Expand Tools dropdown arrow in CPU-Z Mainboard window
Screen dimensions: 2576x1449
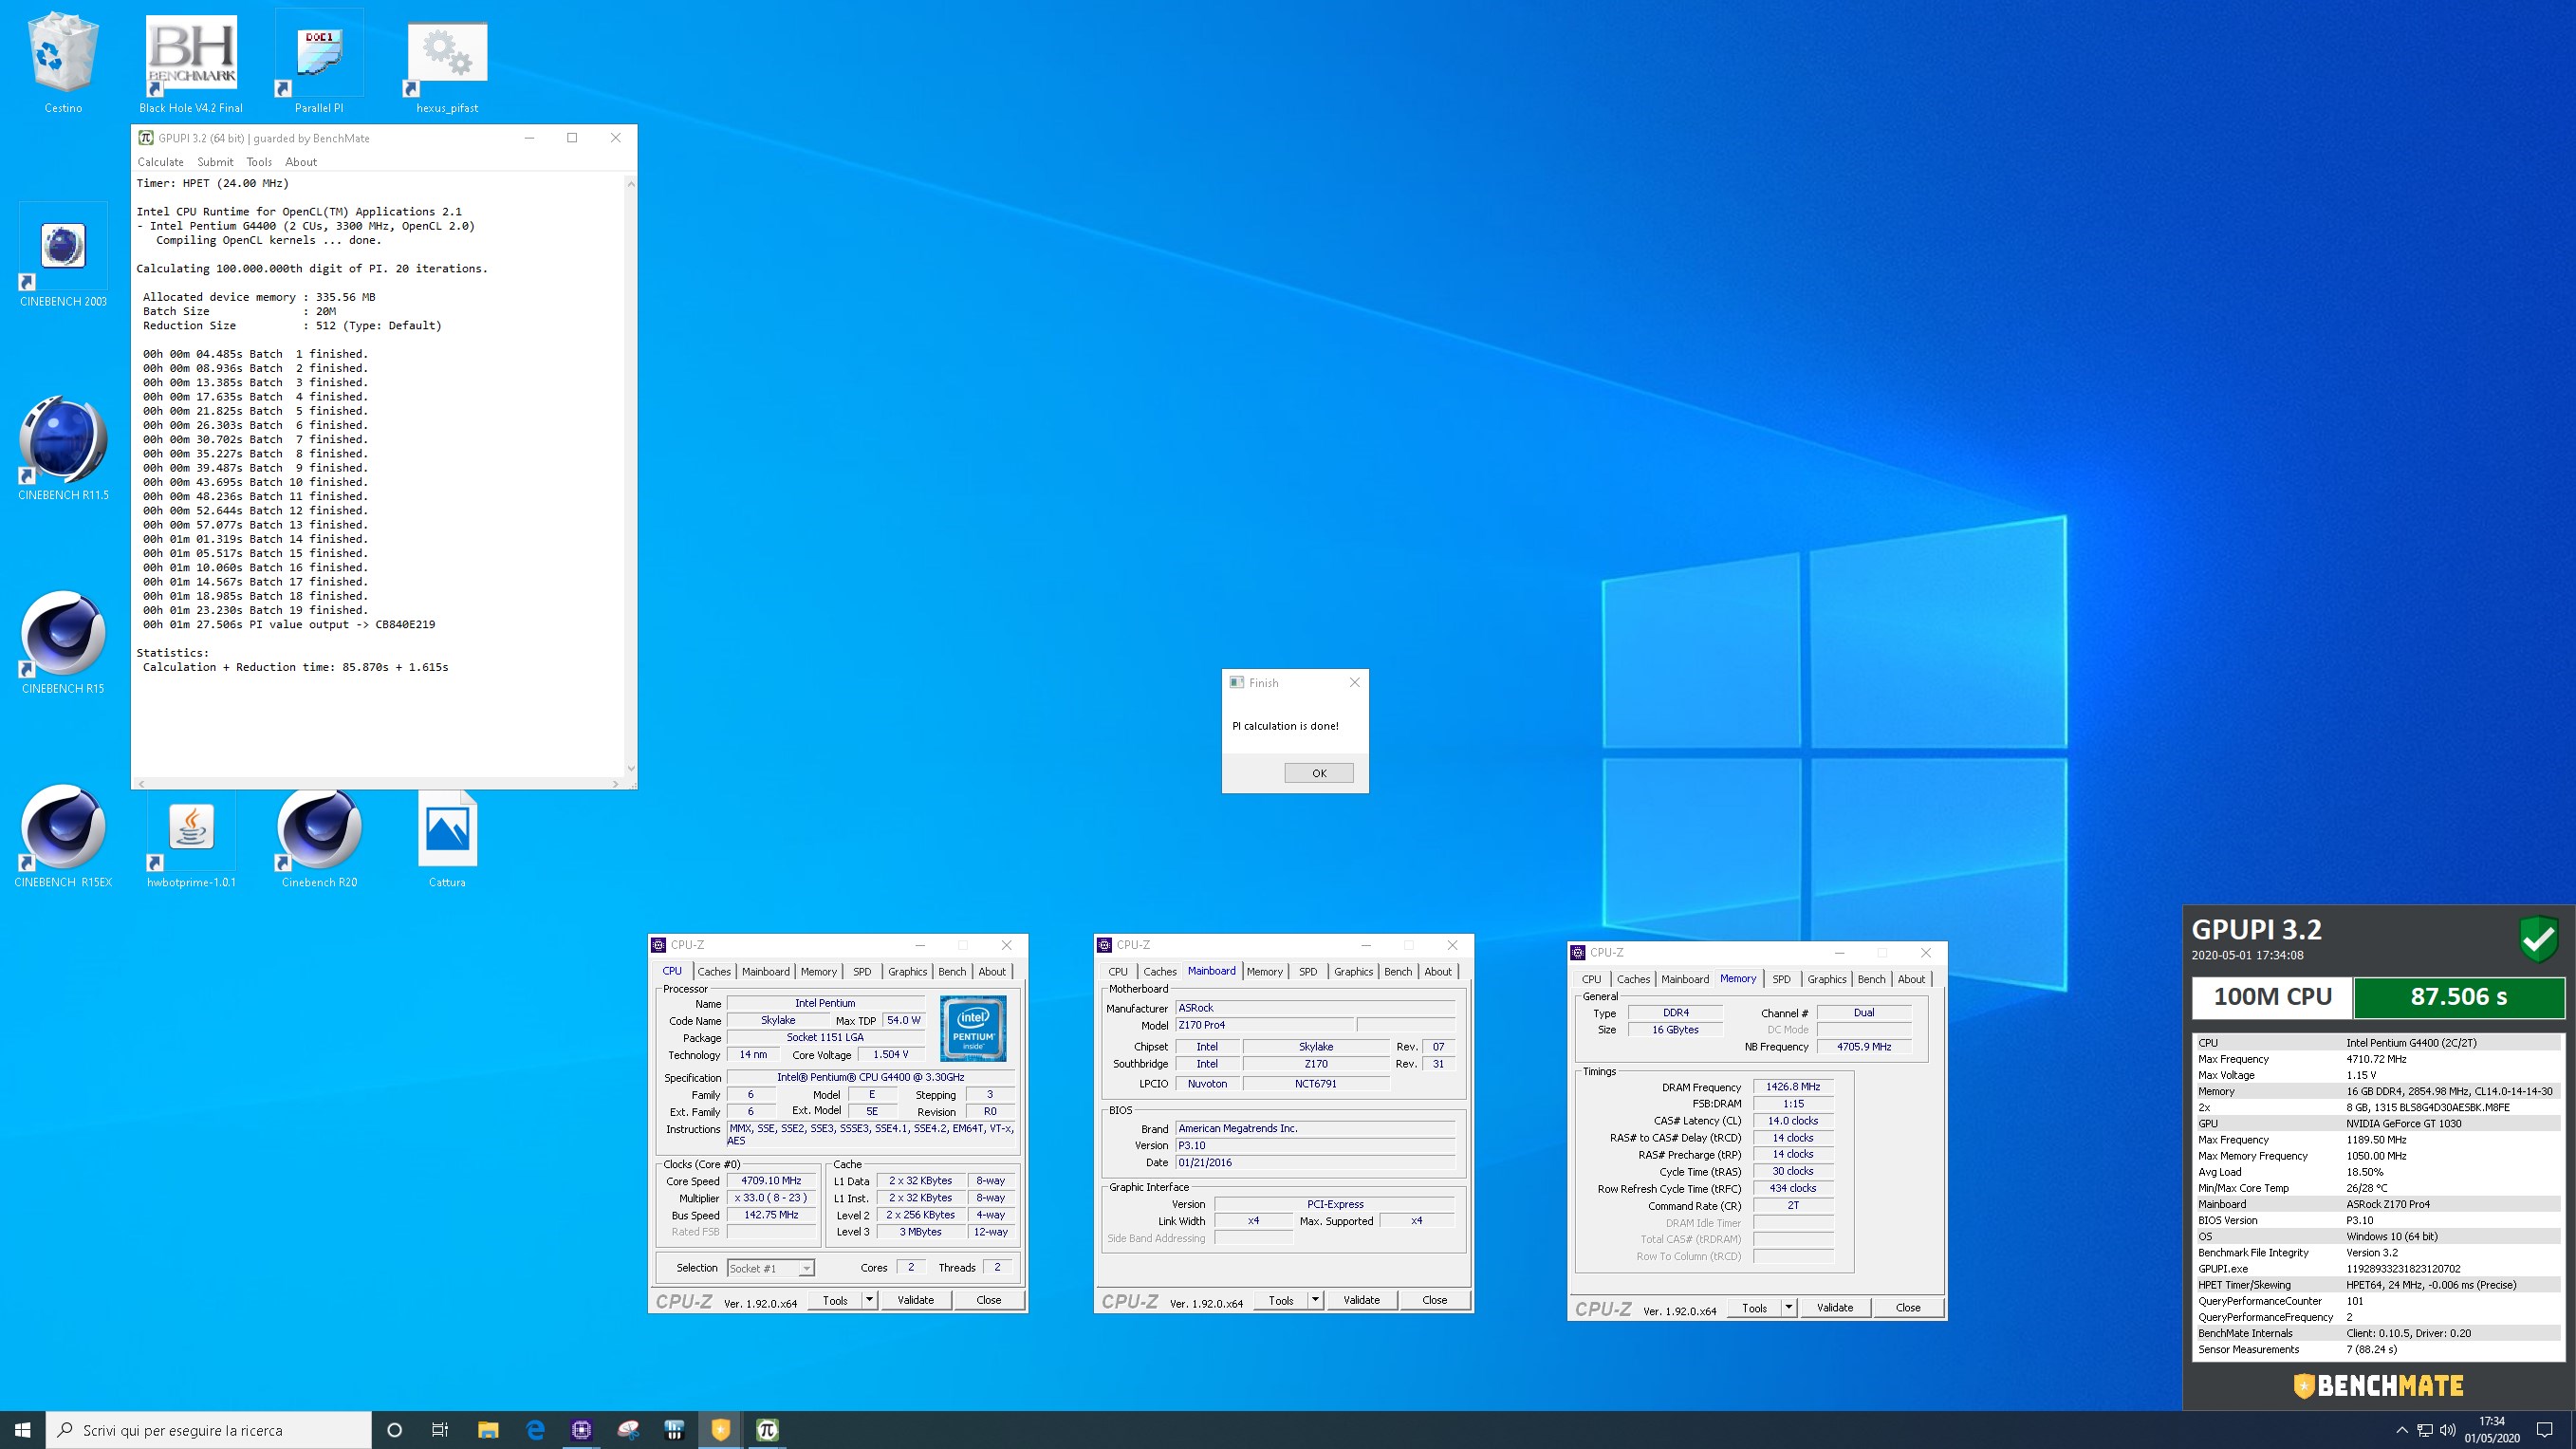[x=1315, y=1300]
